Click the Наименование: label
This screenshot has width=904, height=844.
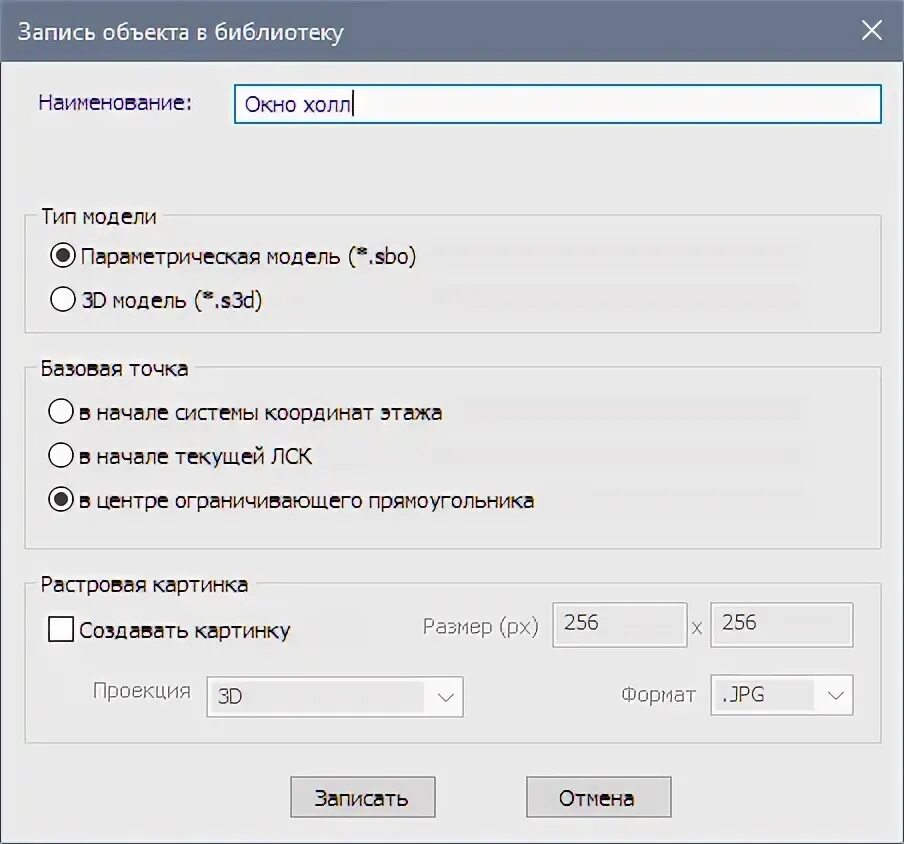[115, 103]
